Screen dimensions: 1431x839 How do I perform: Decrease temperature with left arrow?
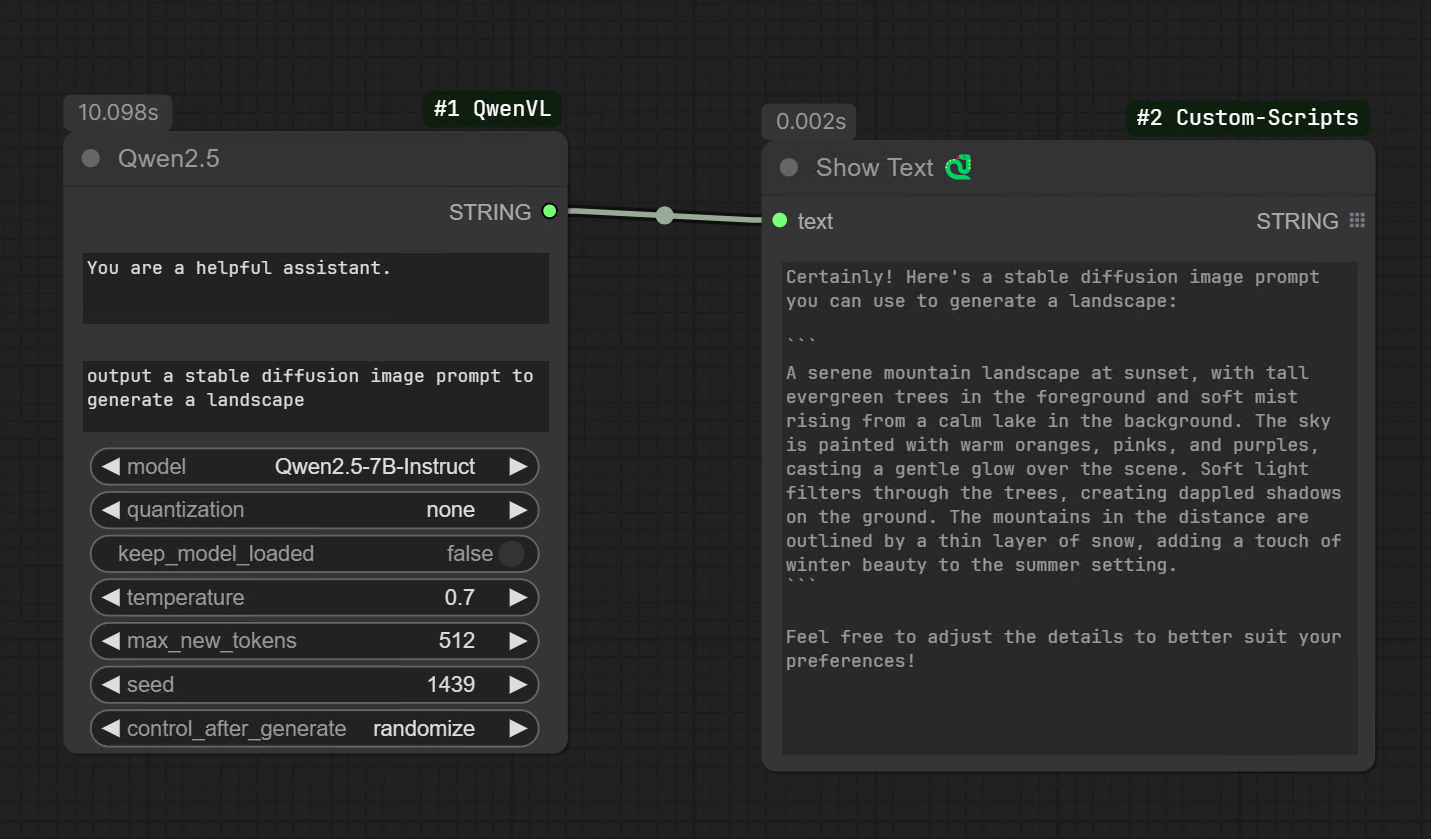111,598
